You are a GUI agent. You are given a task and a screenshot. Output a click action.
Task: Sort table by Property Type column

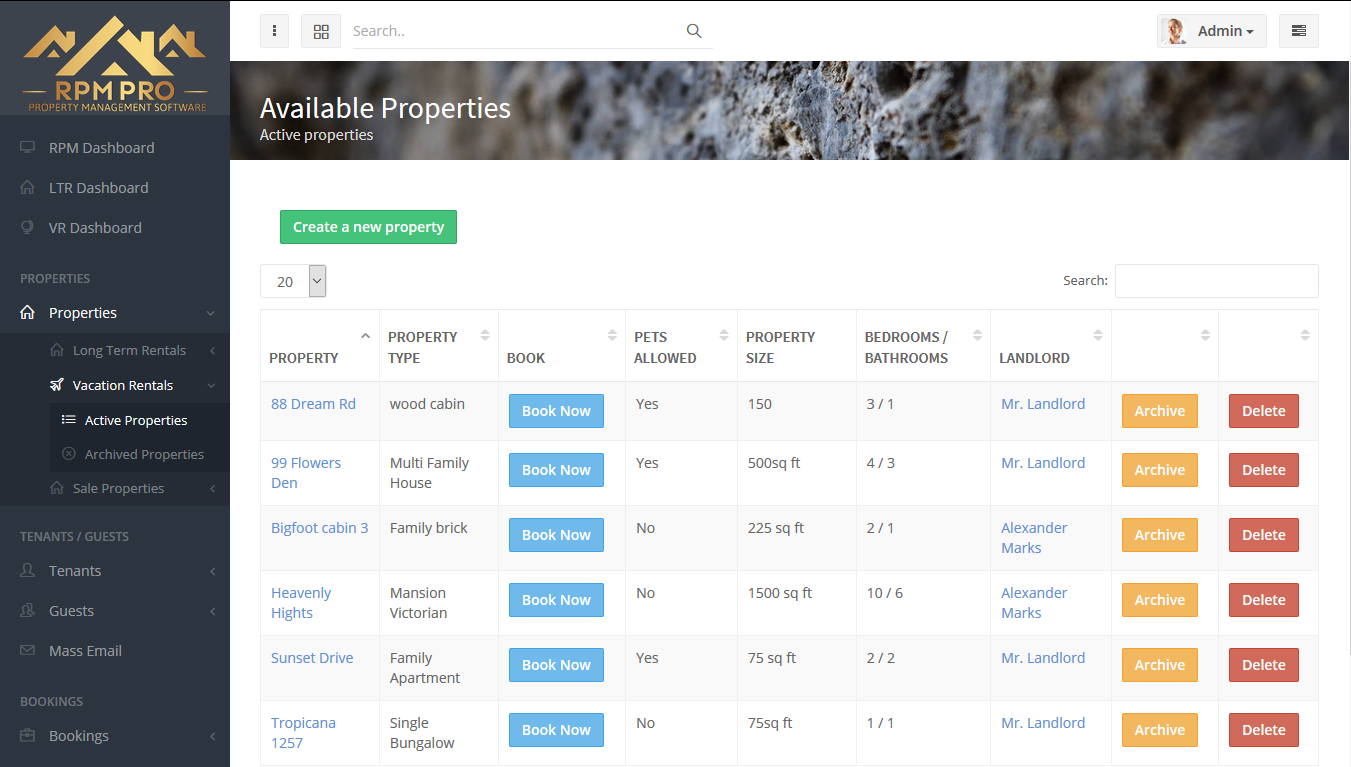437,346
